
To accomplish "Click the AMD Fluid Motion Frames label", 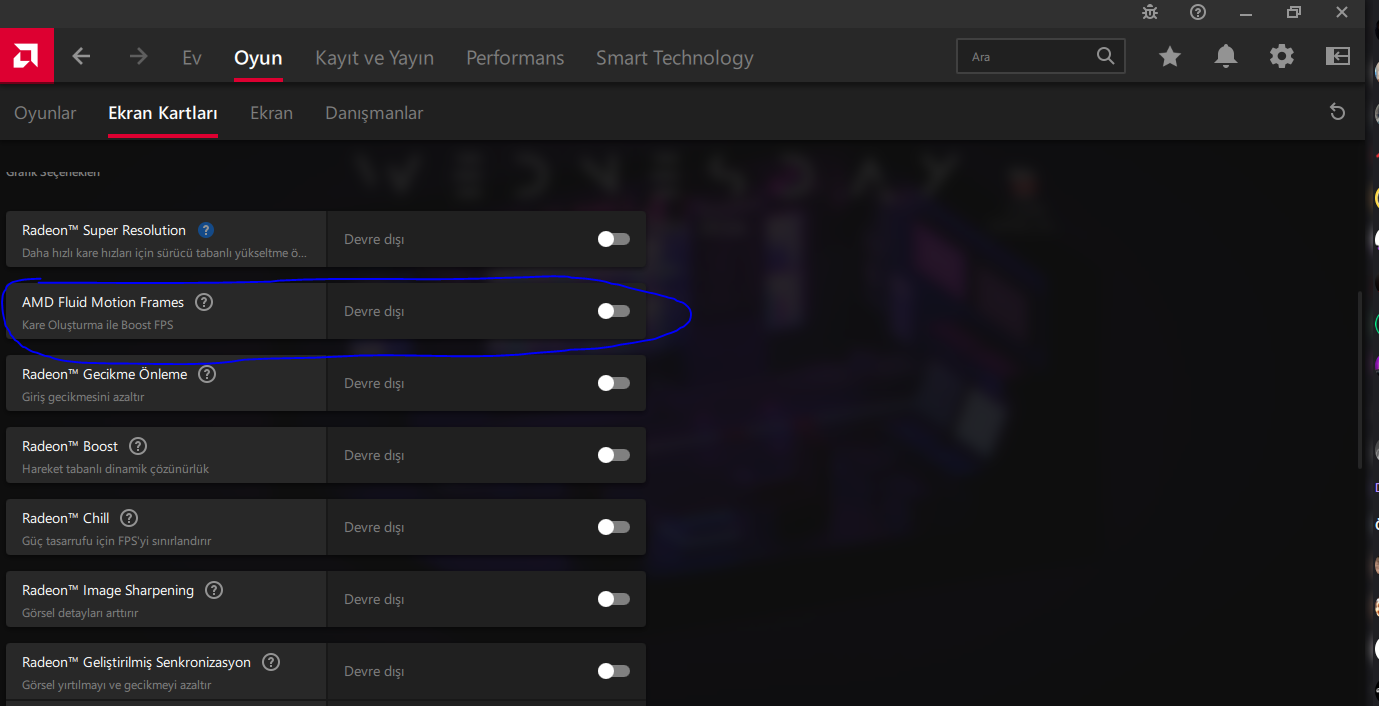I will (103, 302).
